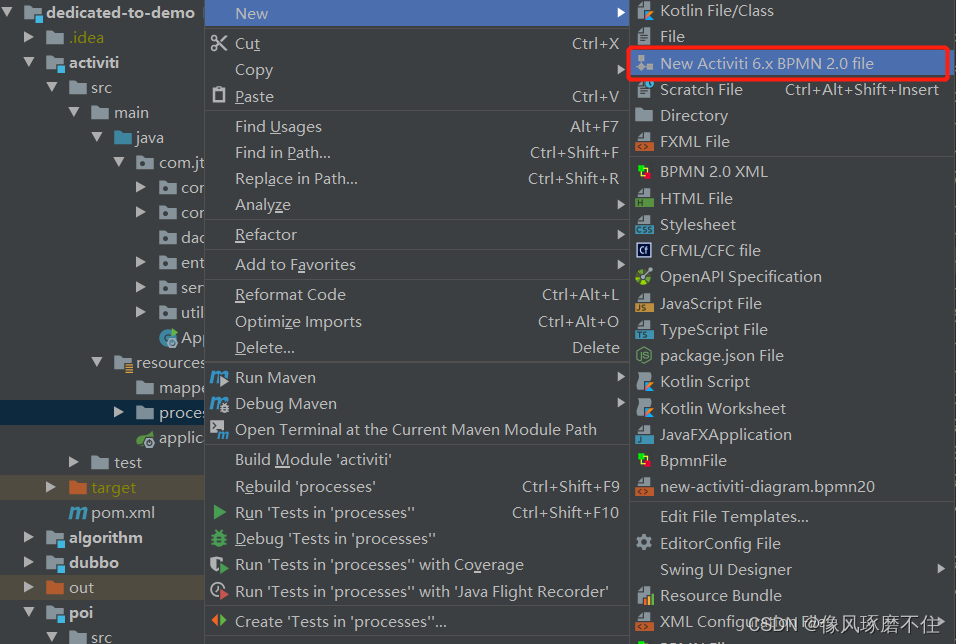Click the Kotlin Script icon

644,382
